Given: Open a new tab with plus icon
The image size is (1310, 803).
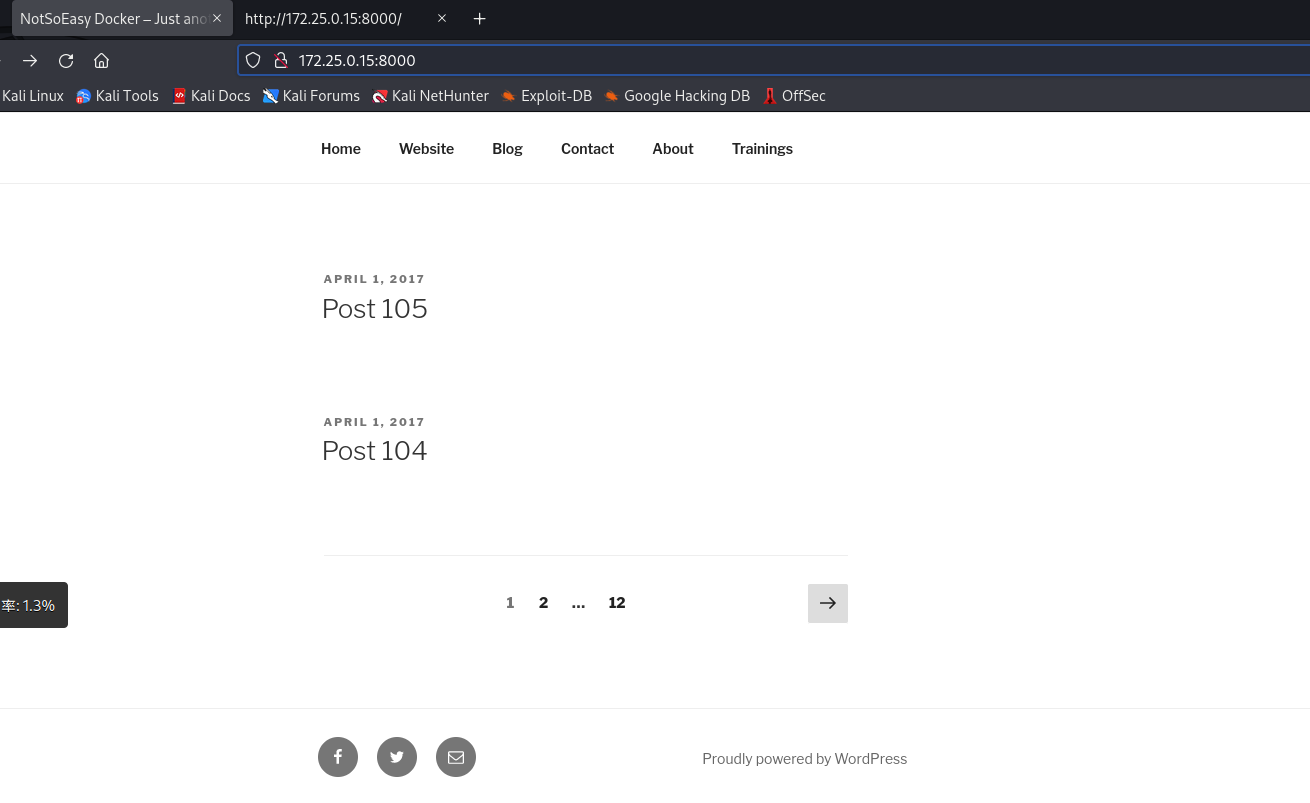Looking at the screenshot, I should coord(480,18).
